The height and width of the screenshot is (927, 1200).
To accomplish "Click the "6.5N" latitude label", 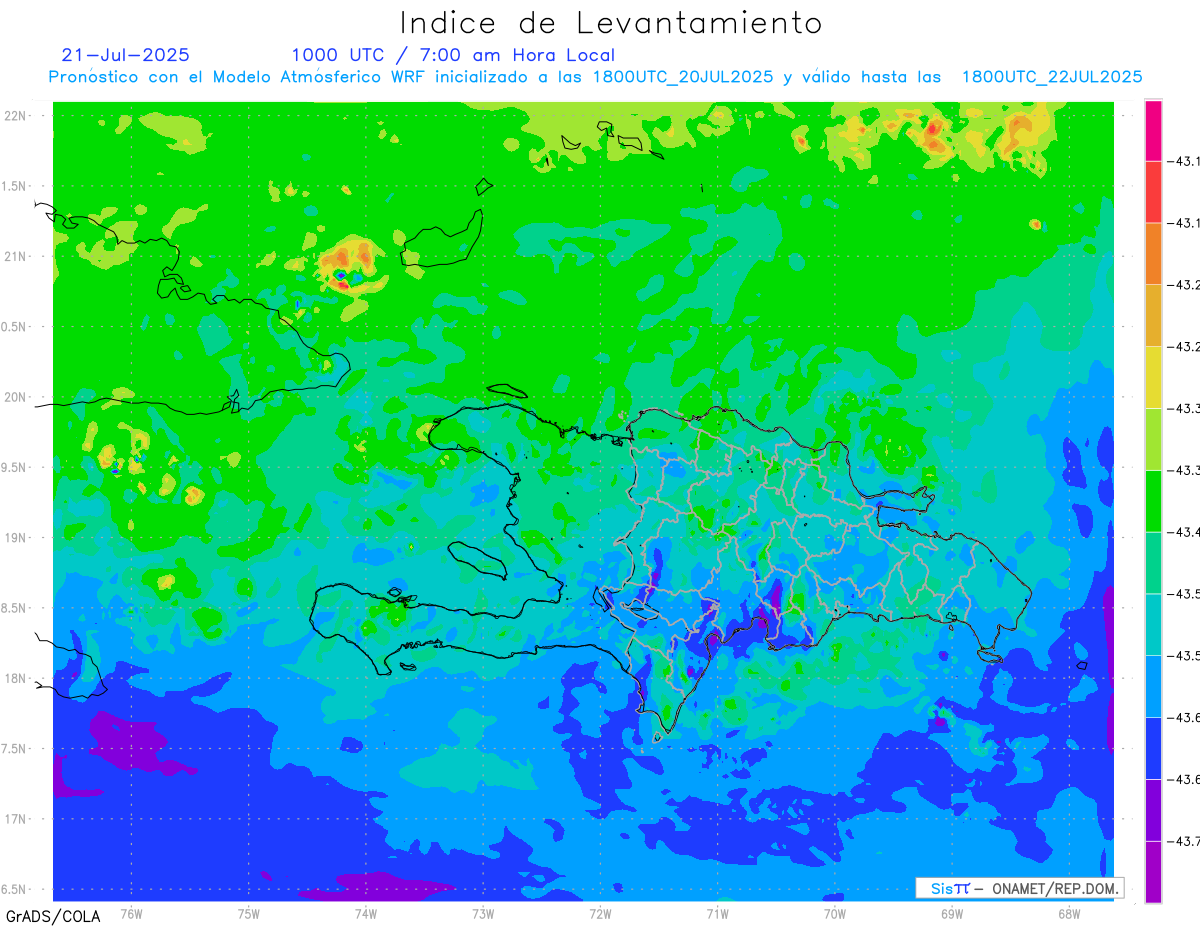I will 15,889.
